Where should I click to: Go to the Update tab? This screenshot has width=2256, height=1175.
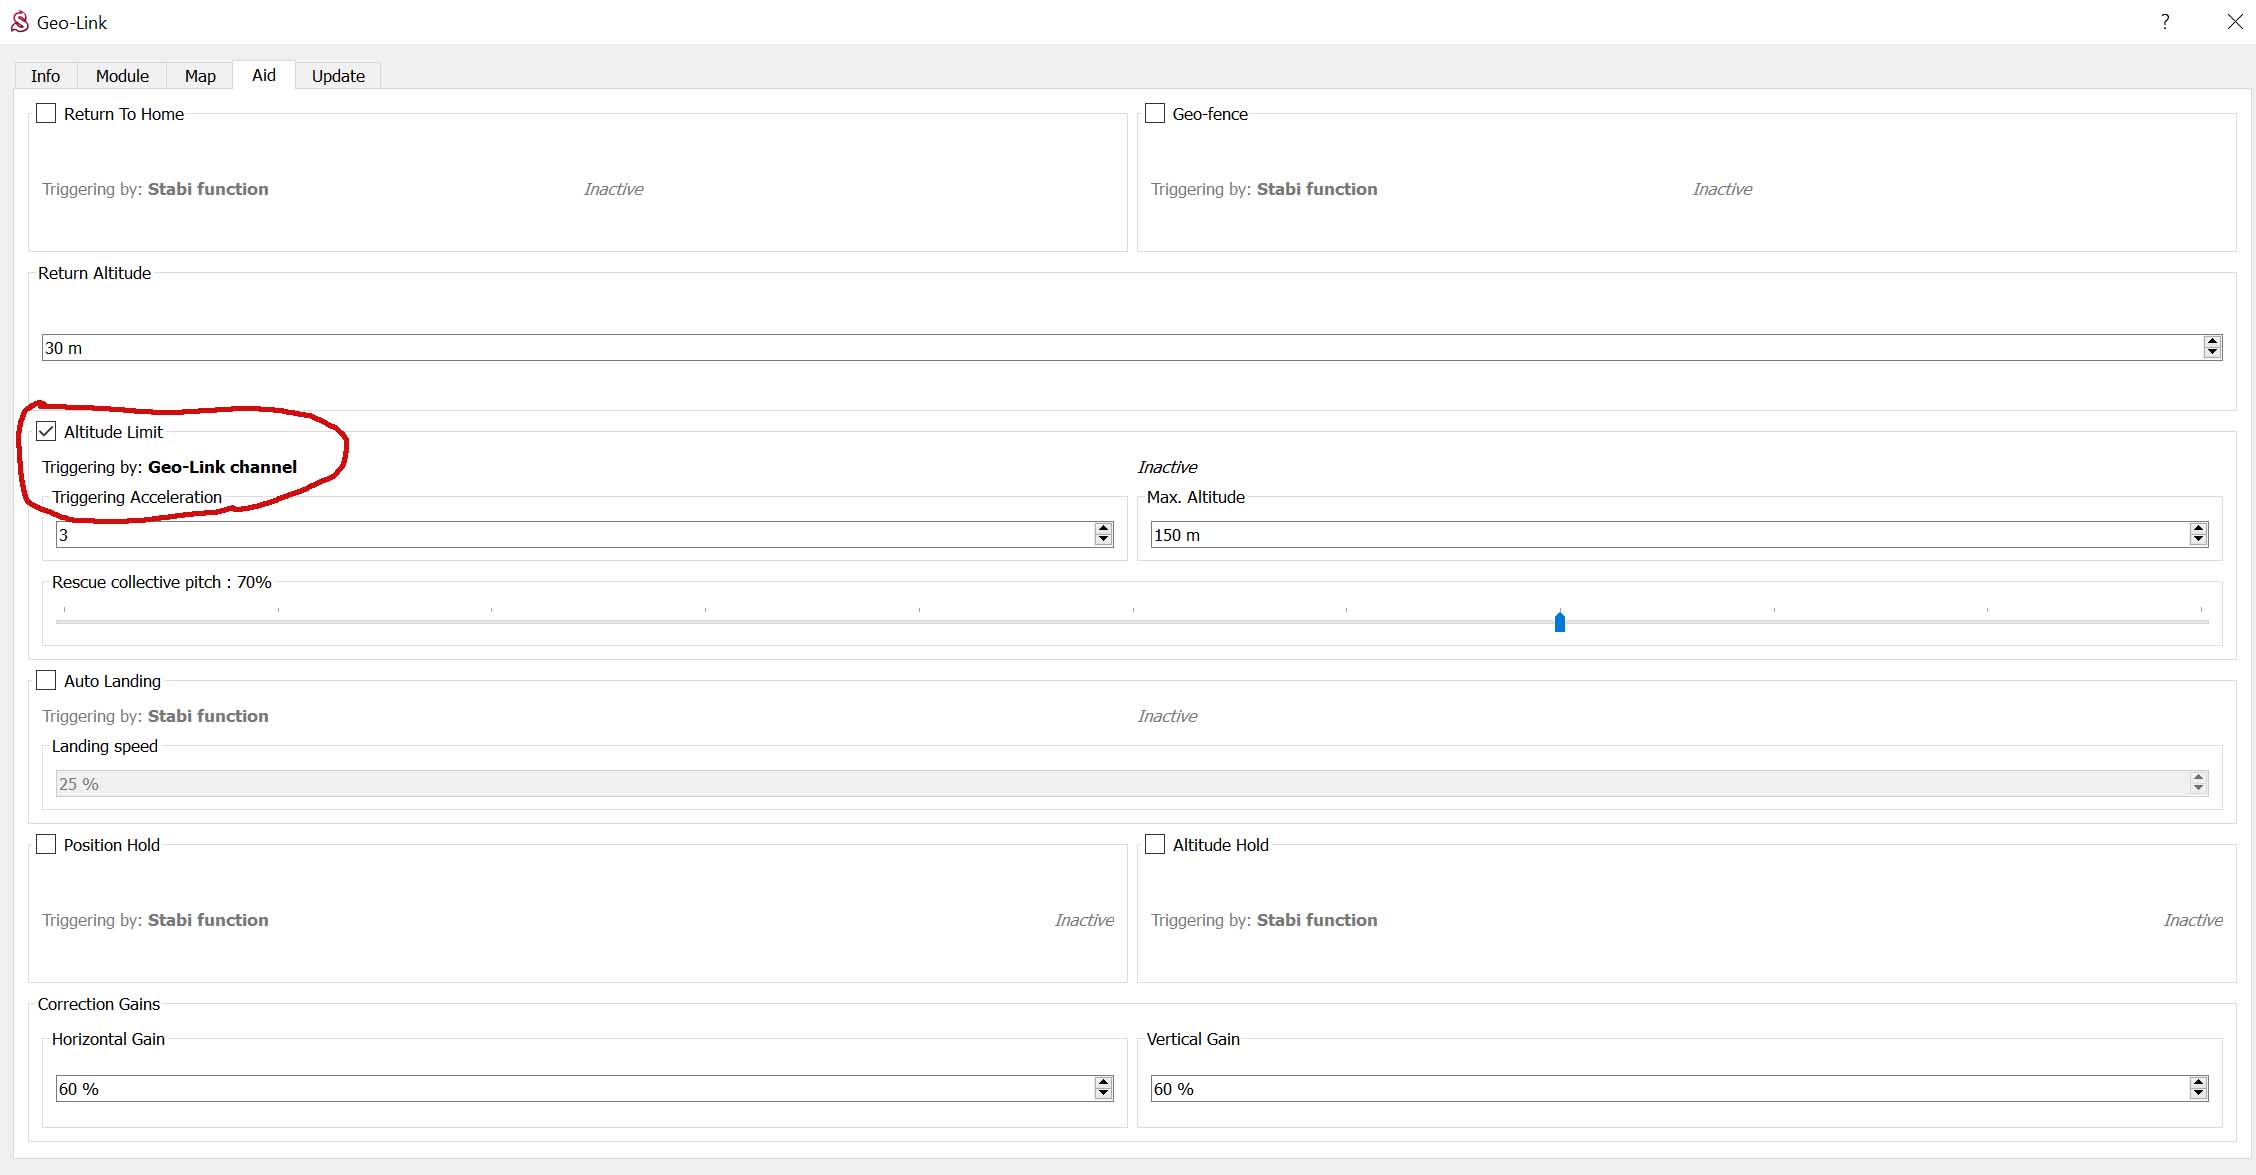click(x=338, y=76)
